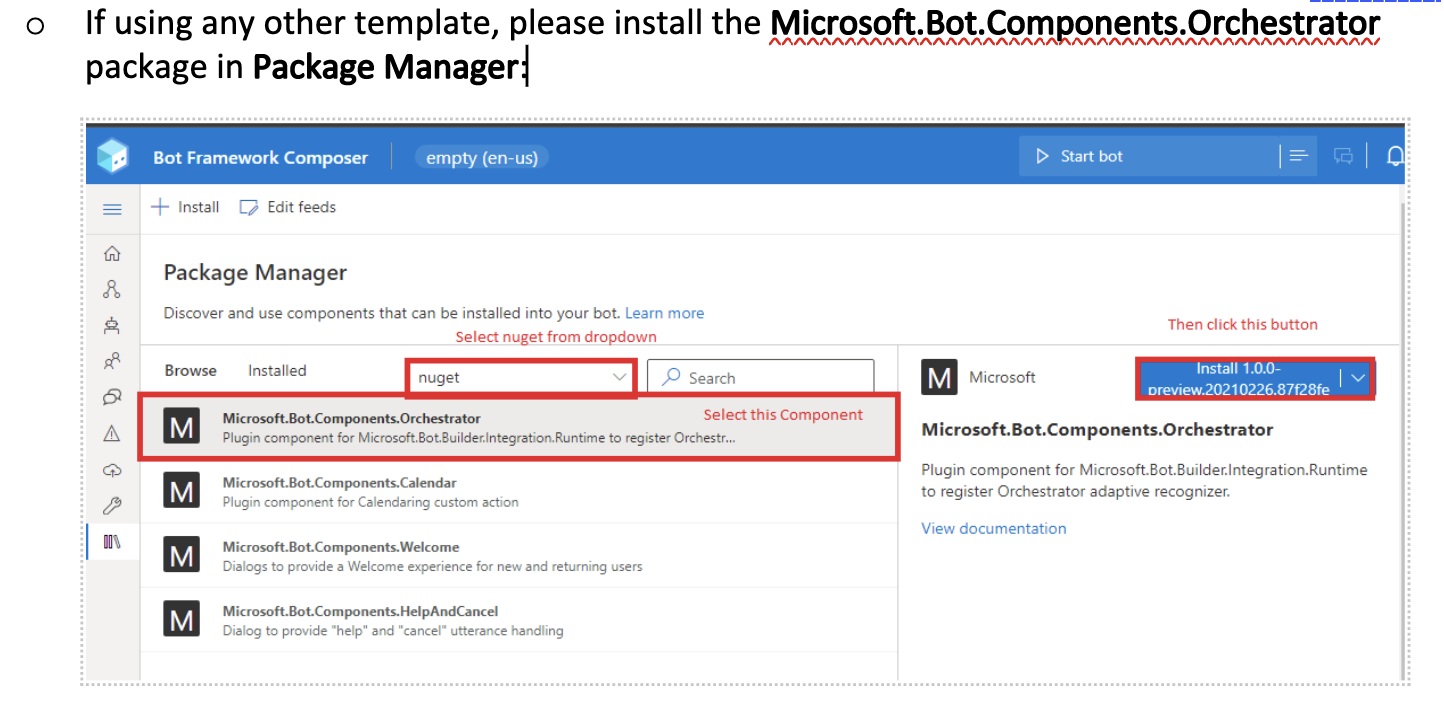Open the View documentation link

993,528
